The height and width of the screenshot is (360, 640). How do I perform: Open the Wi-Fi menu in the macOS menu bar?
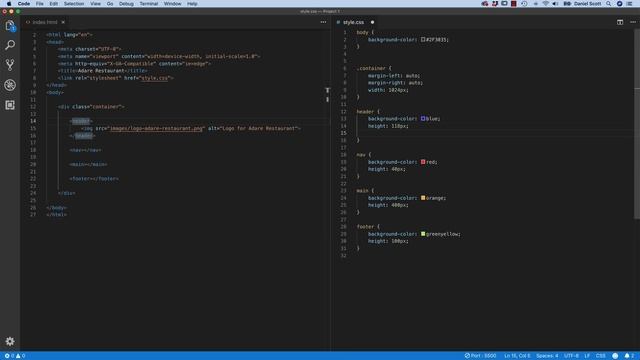point(546,4)
